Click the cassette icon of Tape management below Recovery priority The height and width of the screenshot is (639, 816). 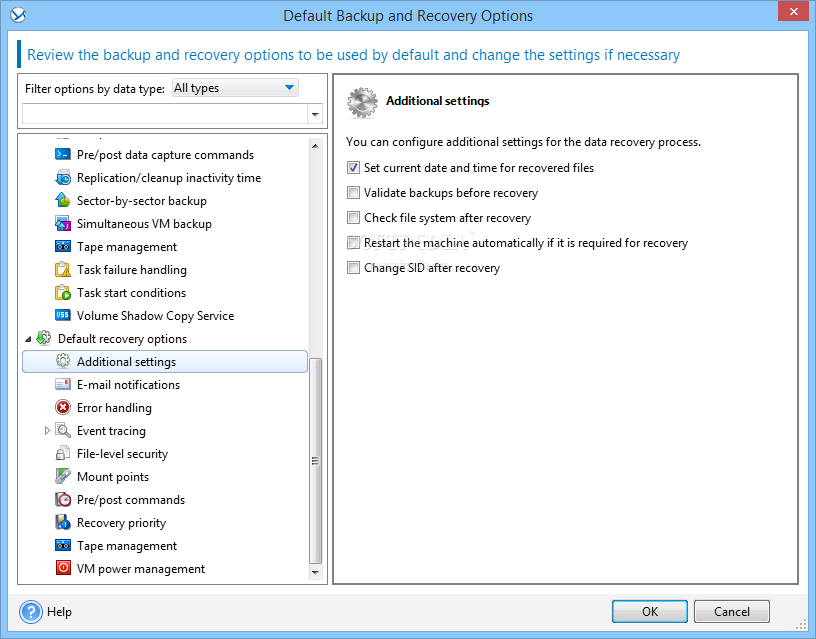[63, 545]
